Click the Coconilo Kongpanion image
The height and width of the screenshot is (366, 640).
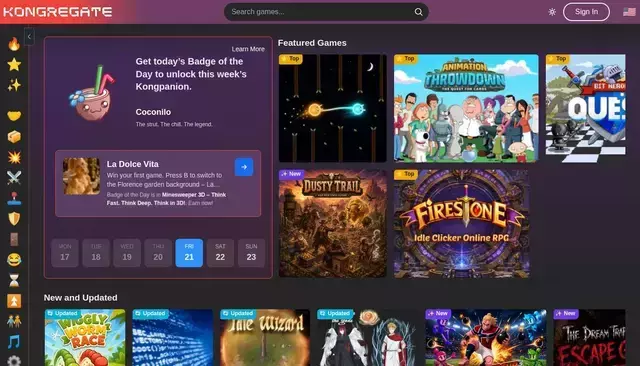(92, 94)
